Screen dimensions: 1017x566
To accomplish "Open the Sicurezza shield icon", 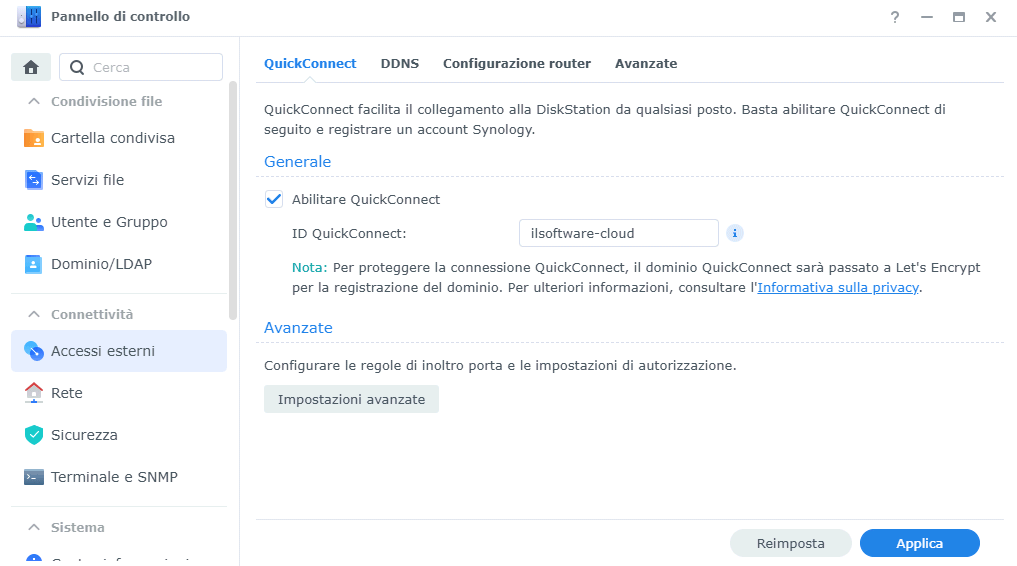I will point(34,435).
